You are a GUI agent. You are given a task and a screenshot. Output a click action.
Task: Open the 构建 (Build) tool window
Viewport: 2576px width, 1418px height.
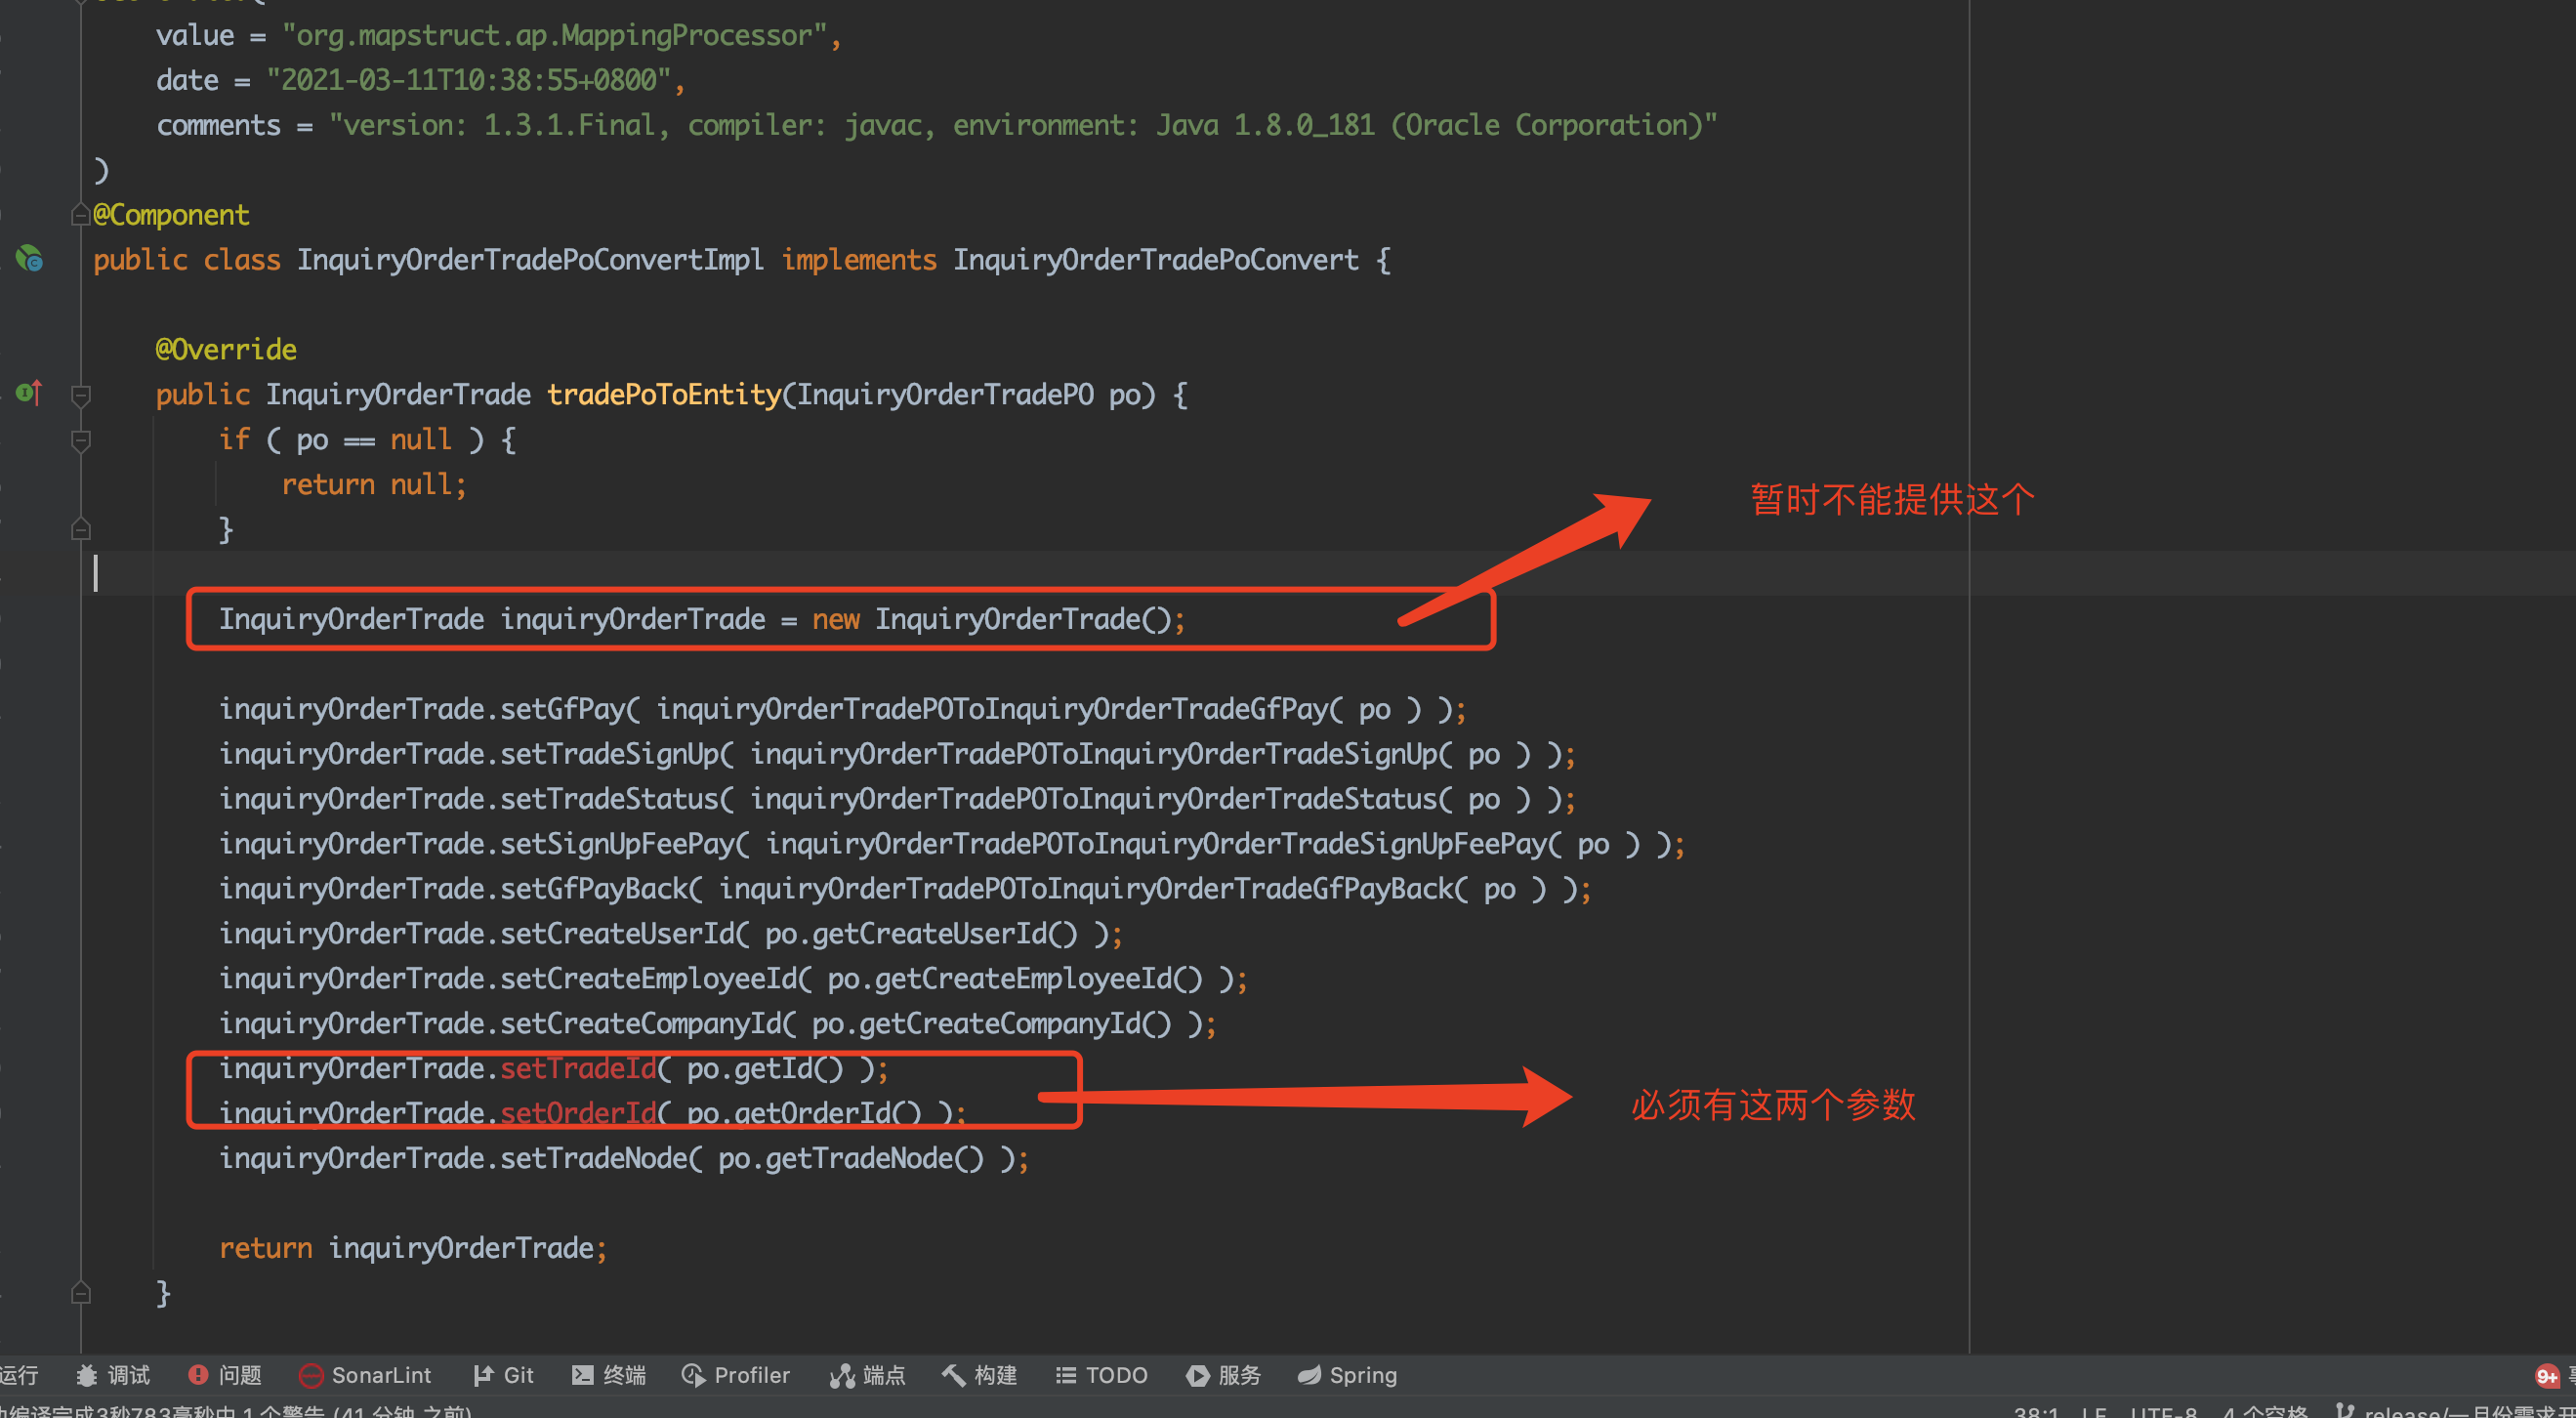(978, 1375)
